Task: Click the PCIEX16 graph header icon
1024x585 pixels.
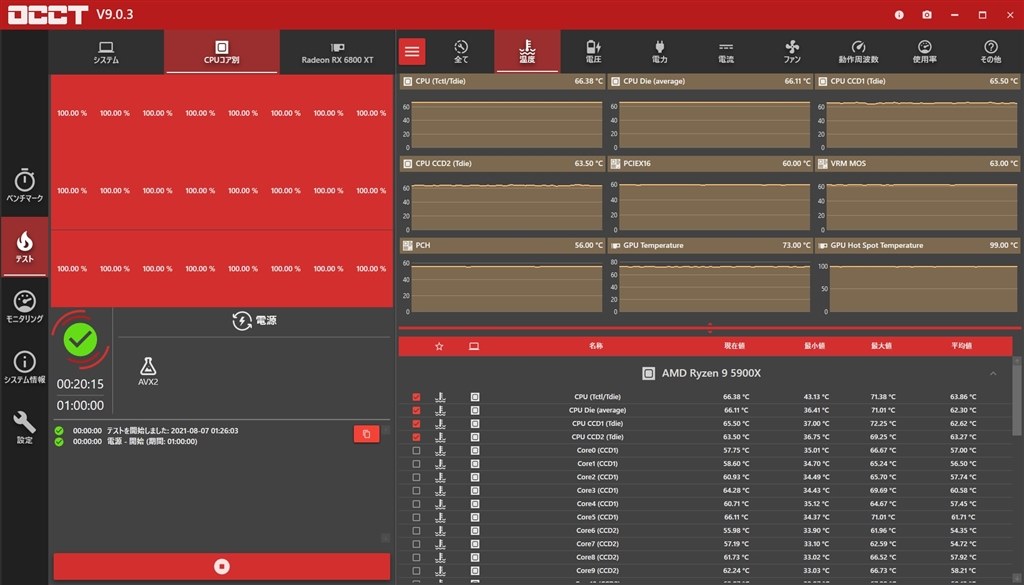Action: (x=615, y=163)
